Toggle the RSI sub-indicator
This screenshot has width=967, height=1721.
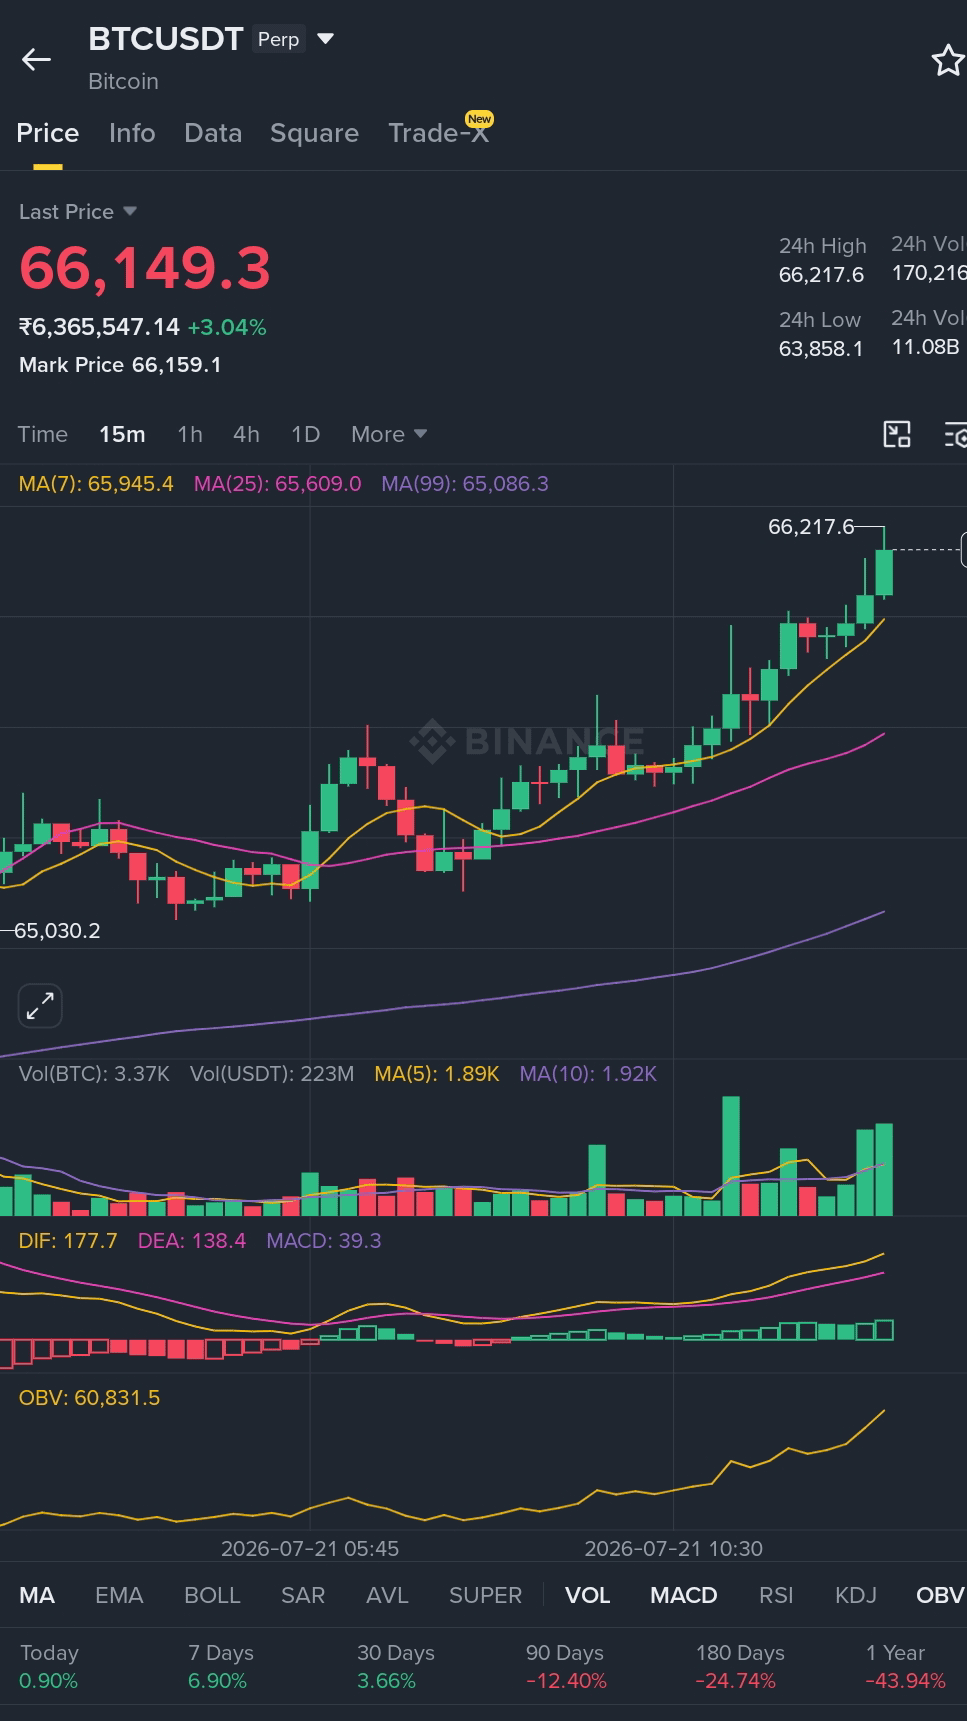(x=776, y=1595)
